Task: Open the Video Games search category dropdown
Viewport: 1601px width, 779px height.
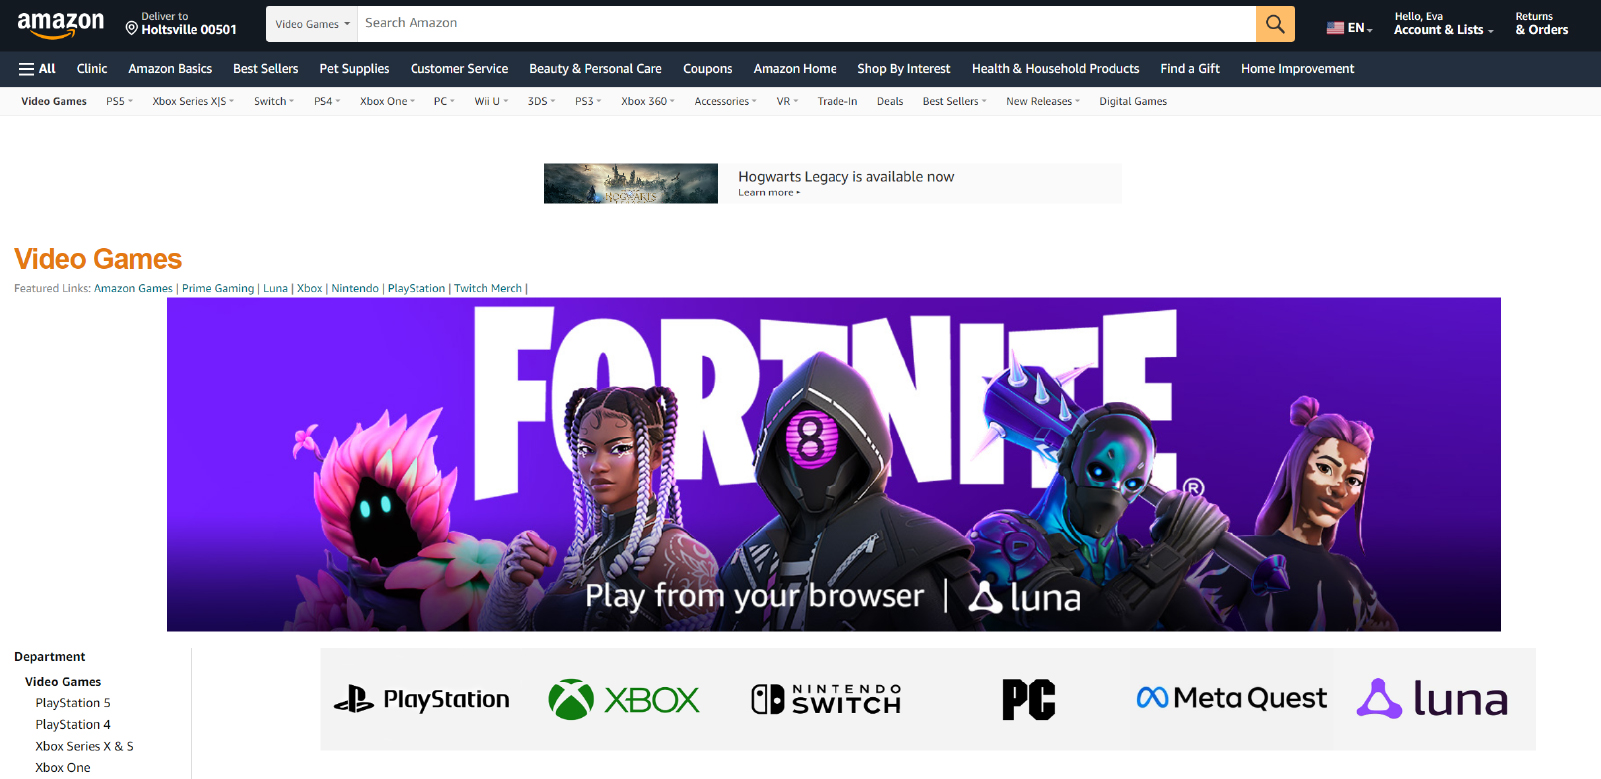Action: [312, 24]
